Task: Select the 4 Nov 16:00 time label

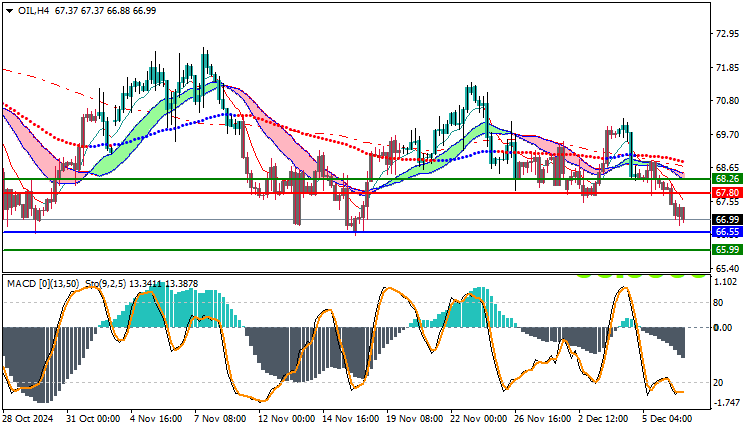Action: tap(156, 419)
